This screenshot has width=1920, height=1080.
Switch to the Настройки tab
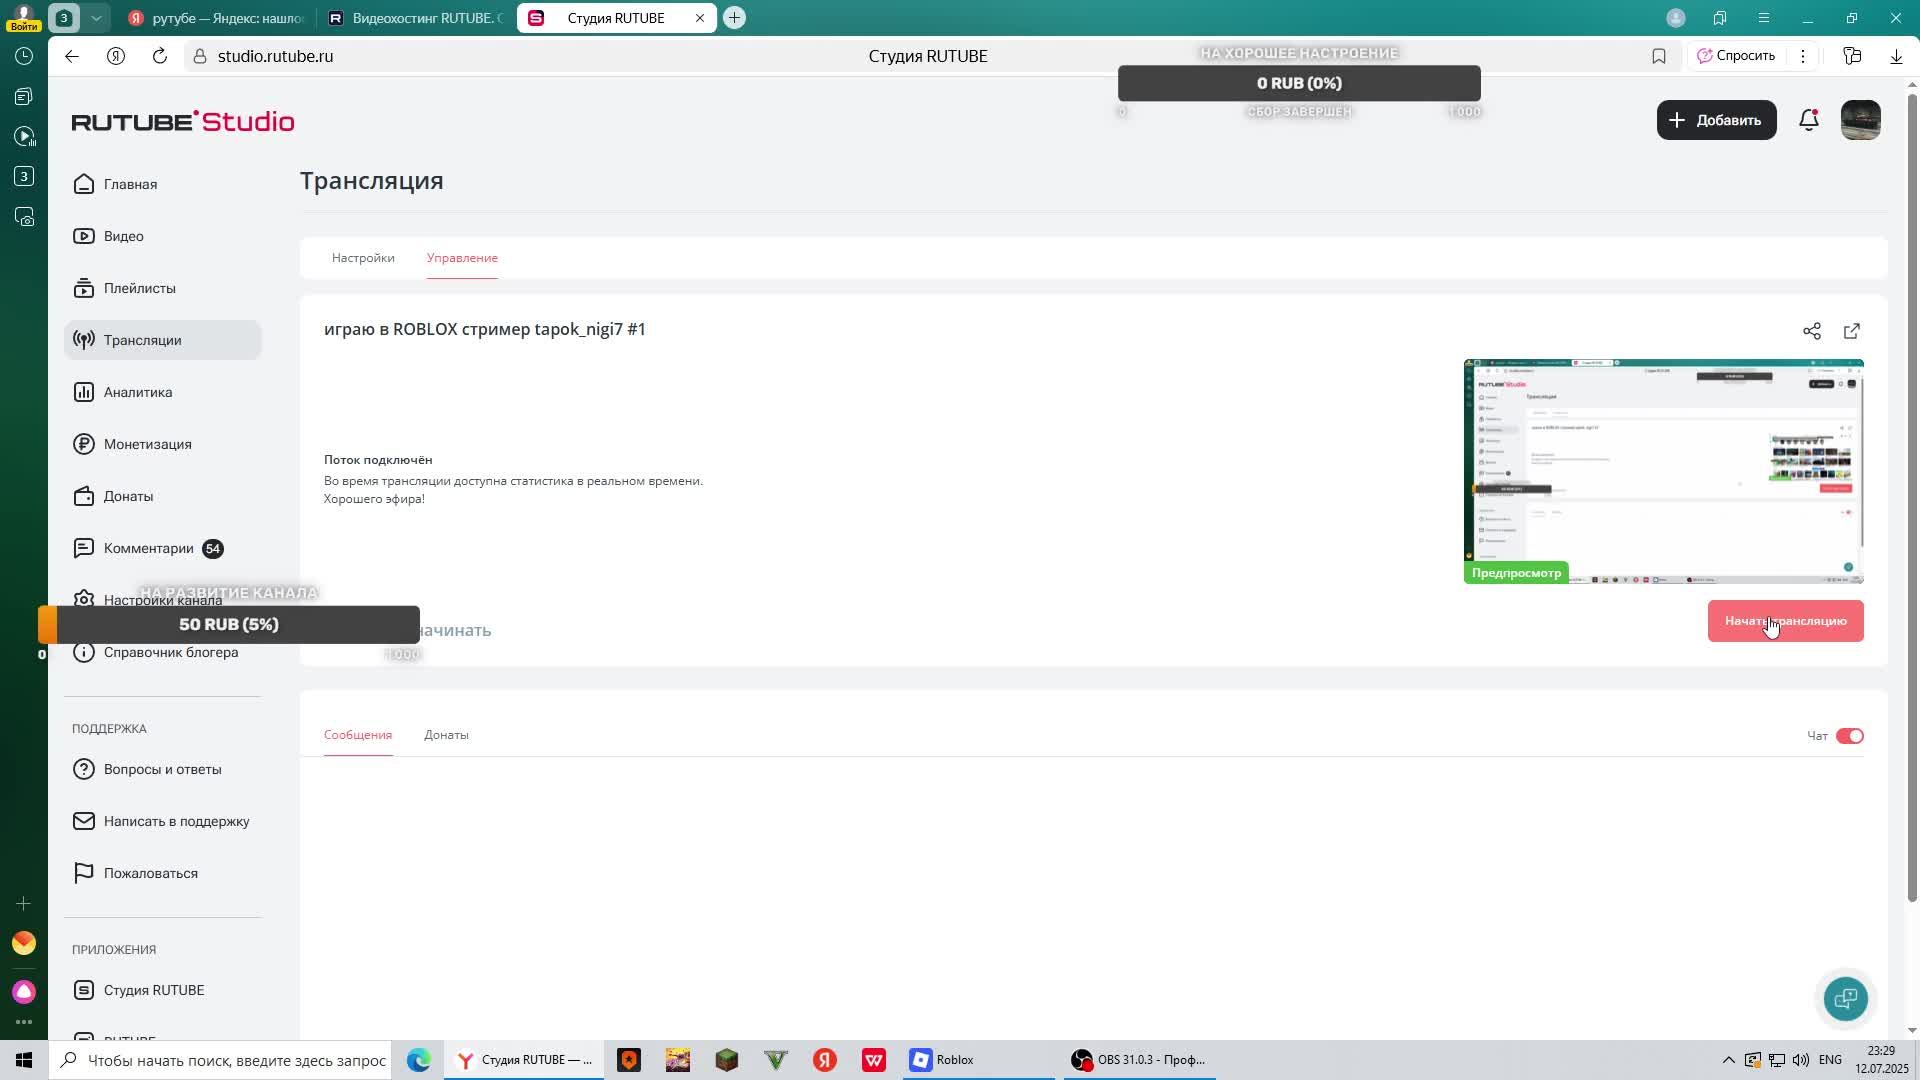(363, 258)
